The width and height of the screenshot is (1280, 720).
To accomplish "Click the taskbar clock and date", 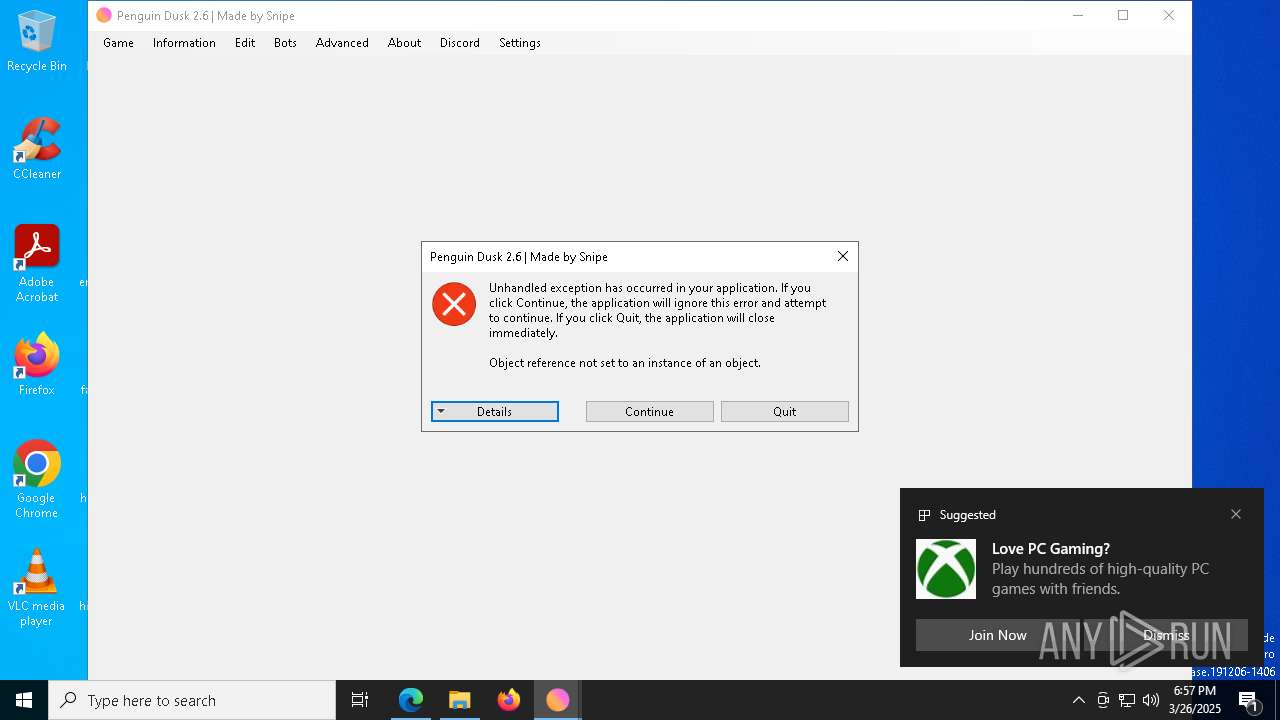I will 1195,700.
